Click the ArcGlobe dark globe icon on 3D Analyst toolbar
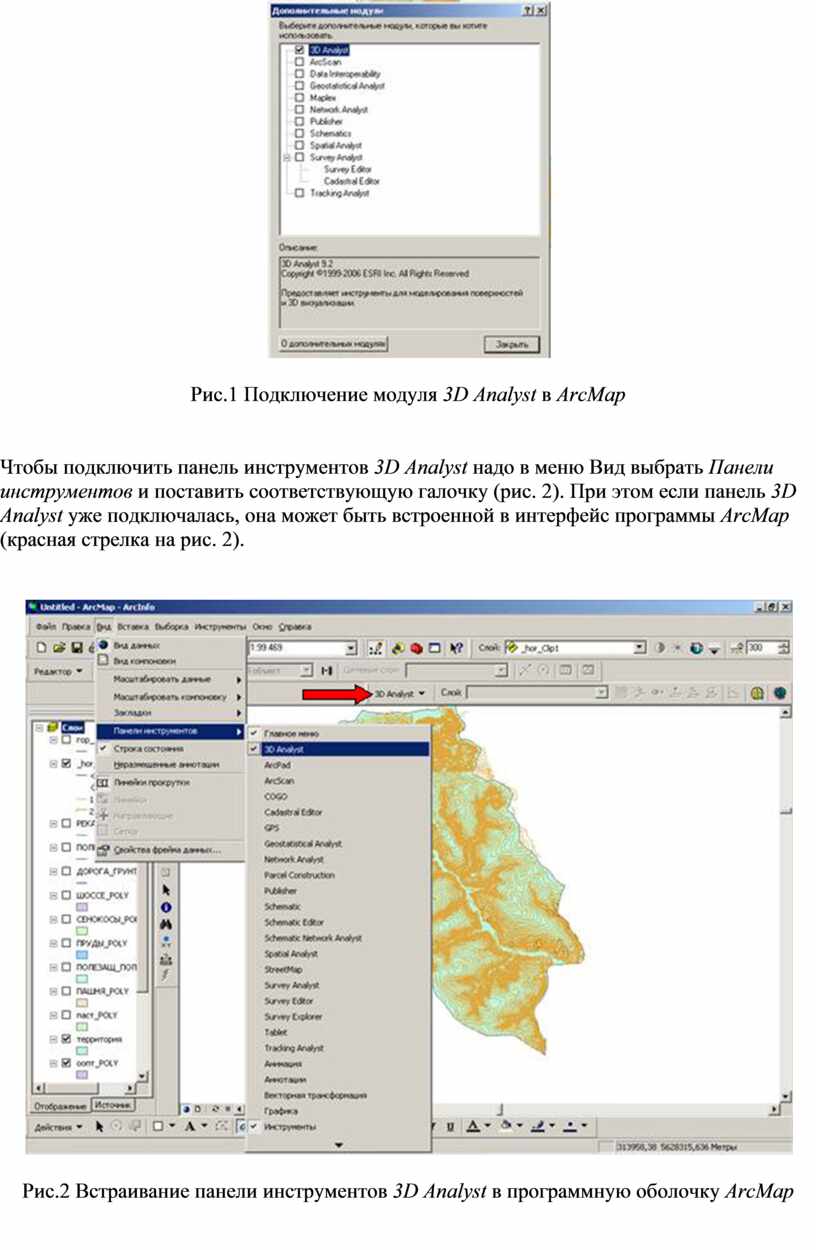Screen dimensions: 816x1250 click(x=779, y=692)
